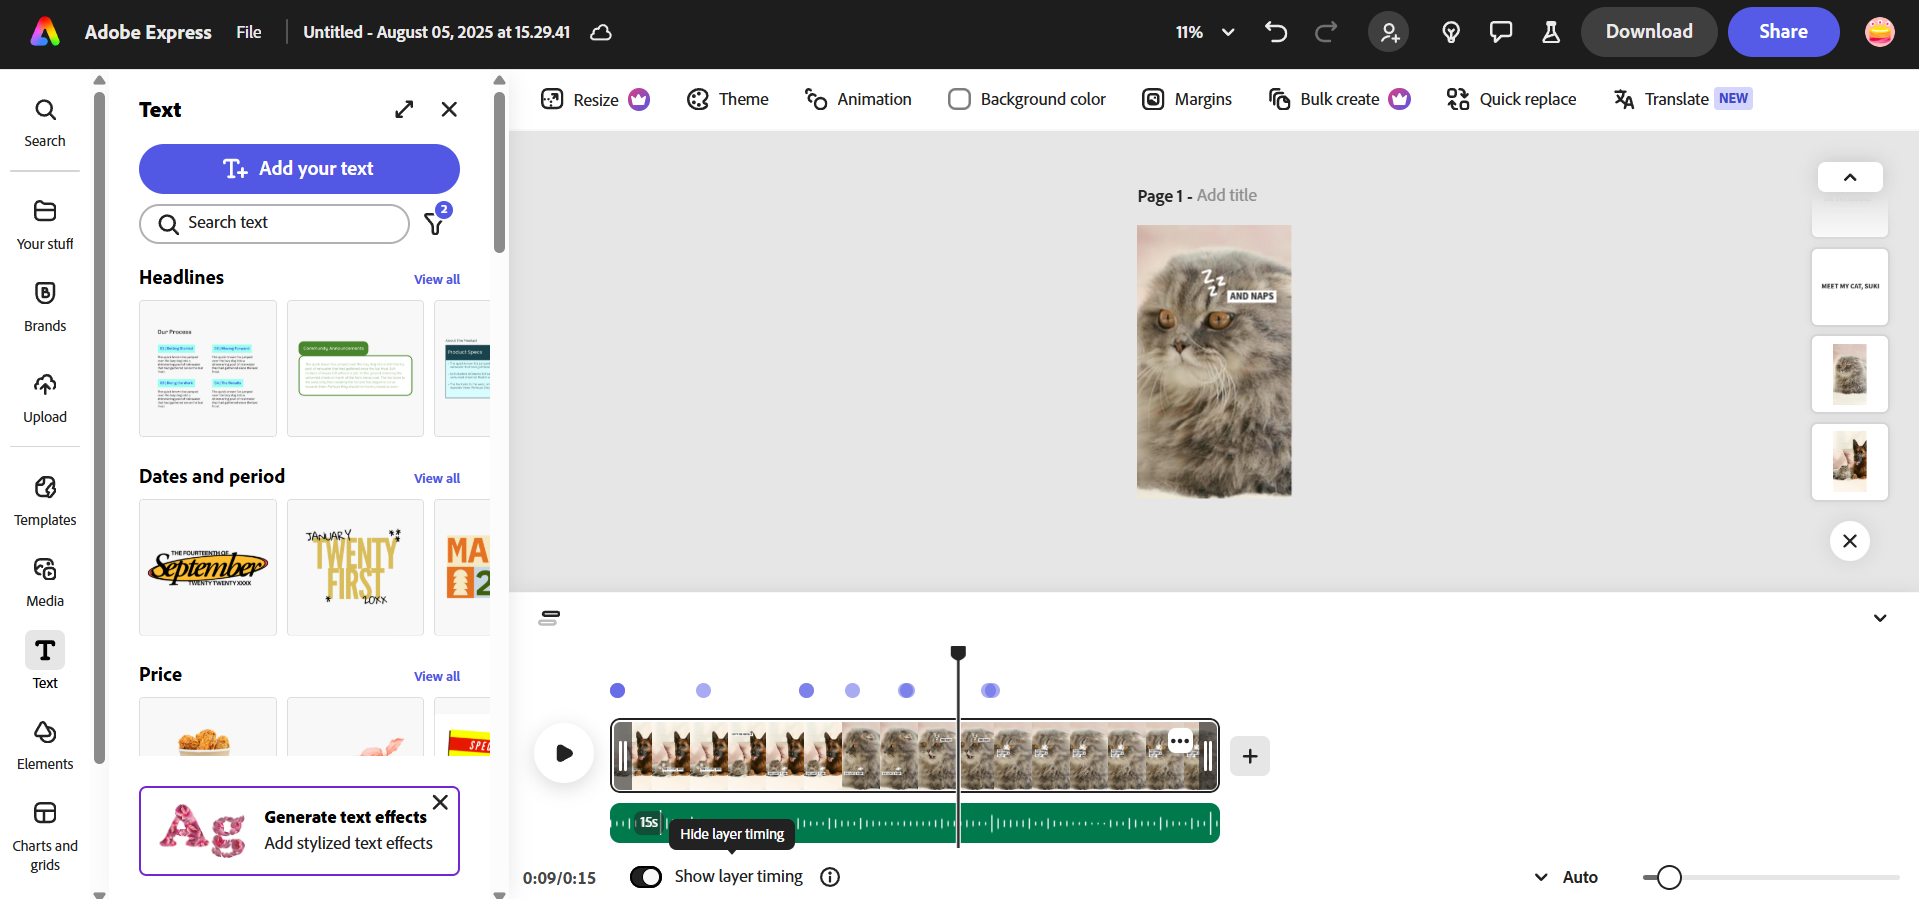Click the Download button
The image size is (1919, 899).
click(1649, 32)
